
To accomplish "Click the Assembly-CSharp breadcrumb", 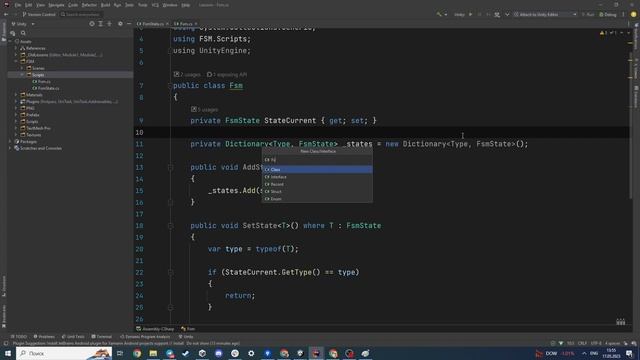I will click(155, 329).
